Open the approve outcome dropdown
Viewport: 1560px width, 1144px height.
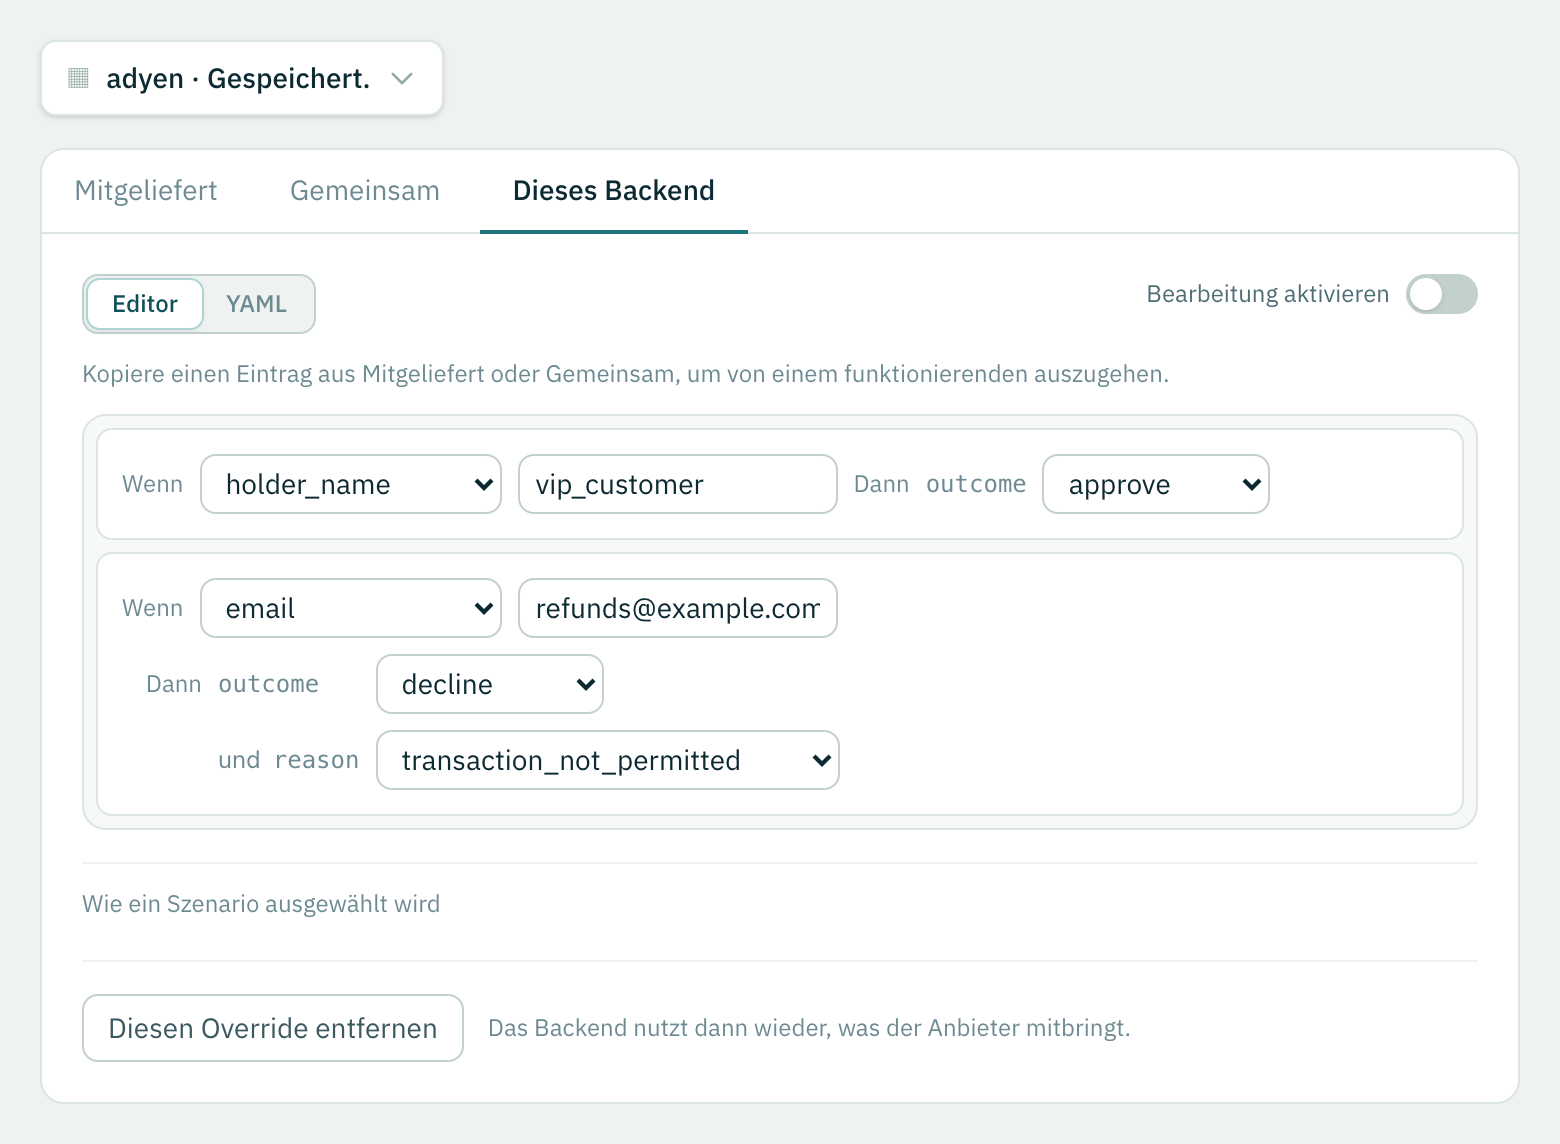point(1156,484)
